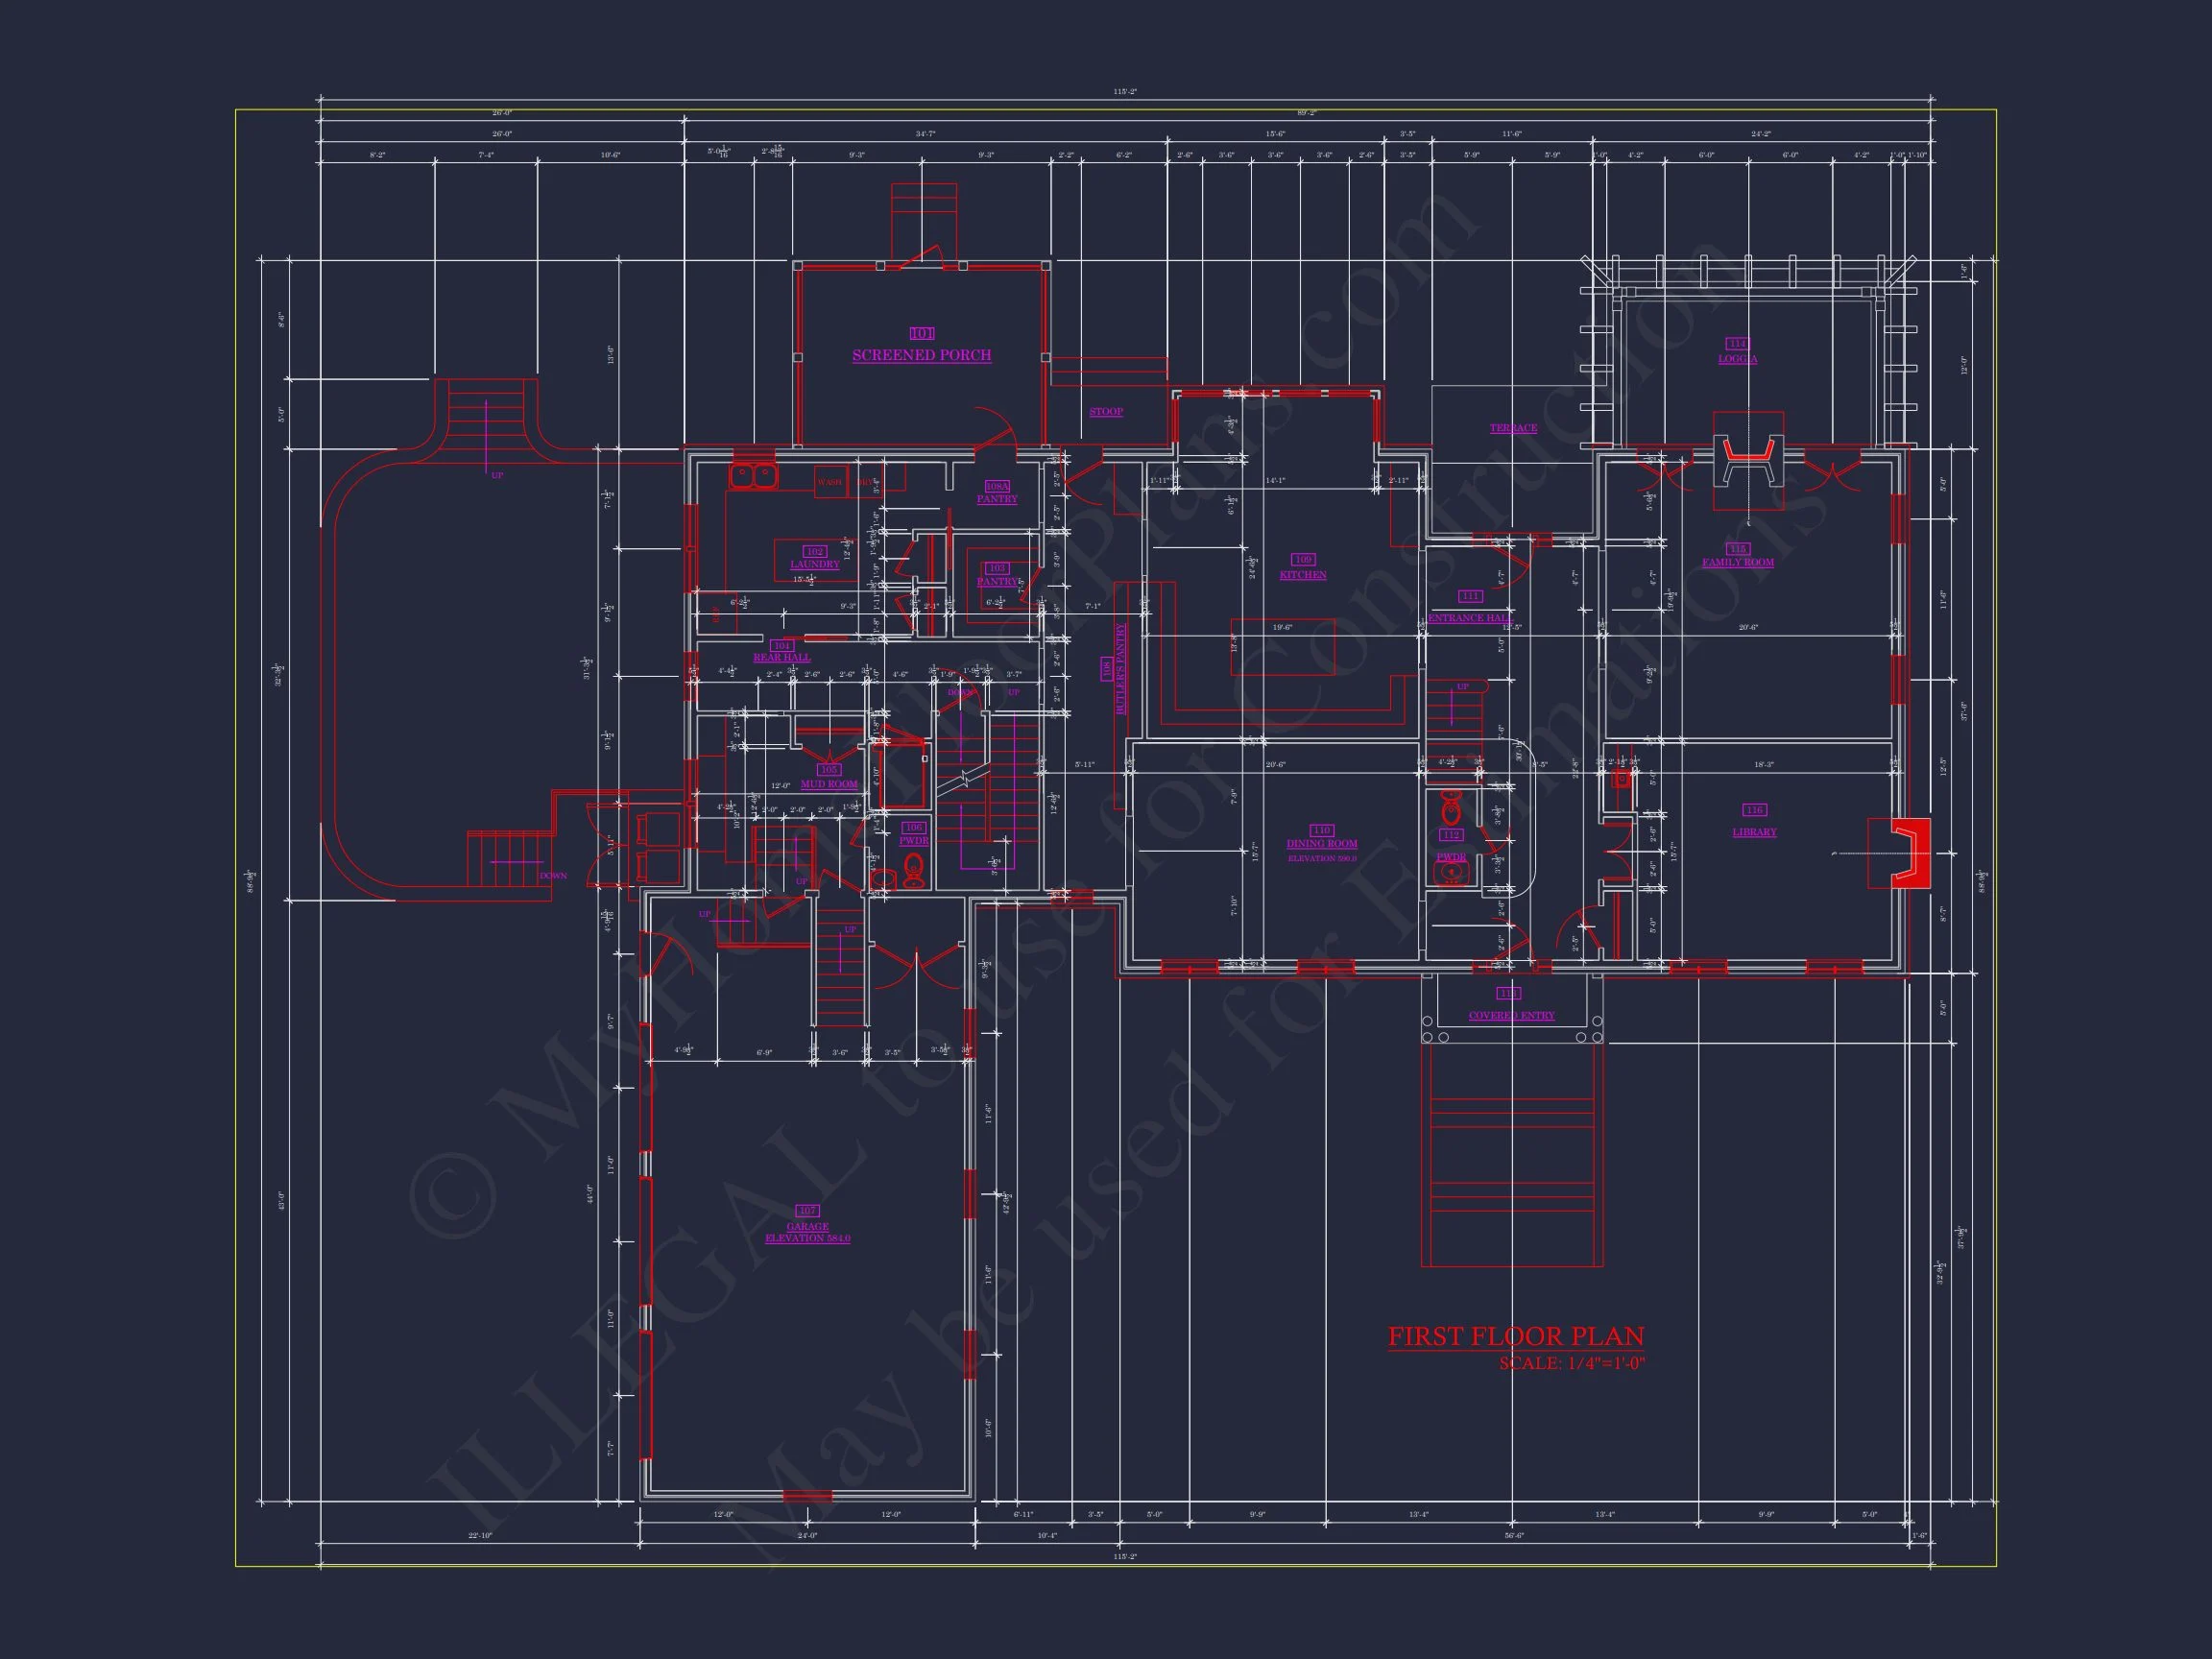The image size is (2212, 1659).
Task: Click the Stoop label near the porch
Action: pyautogui.click(x=1105, y=412)
